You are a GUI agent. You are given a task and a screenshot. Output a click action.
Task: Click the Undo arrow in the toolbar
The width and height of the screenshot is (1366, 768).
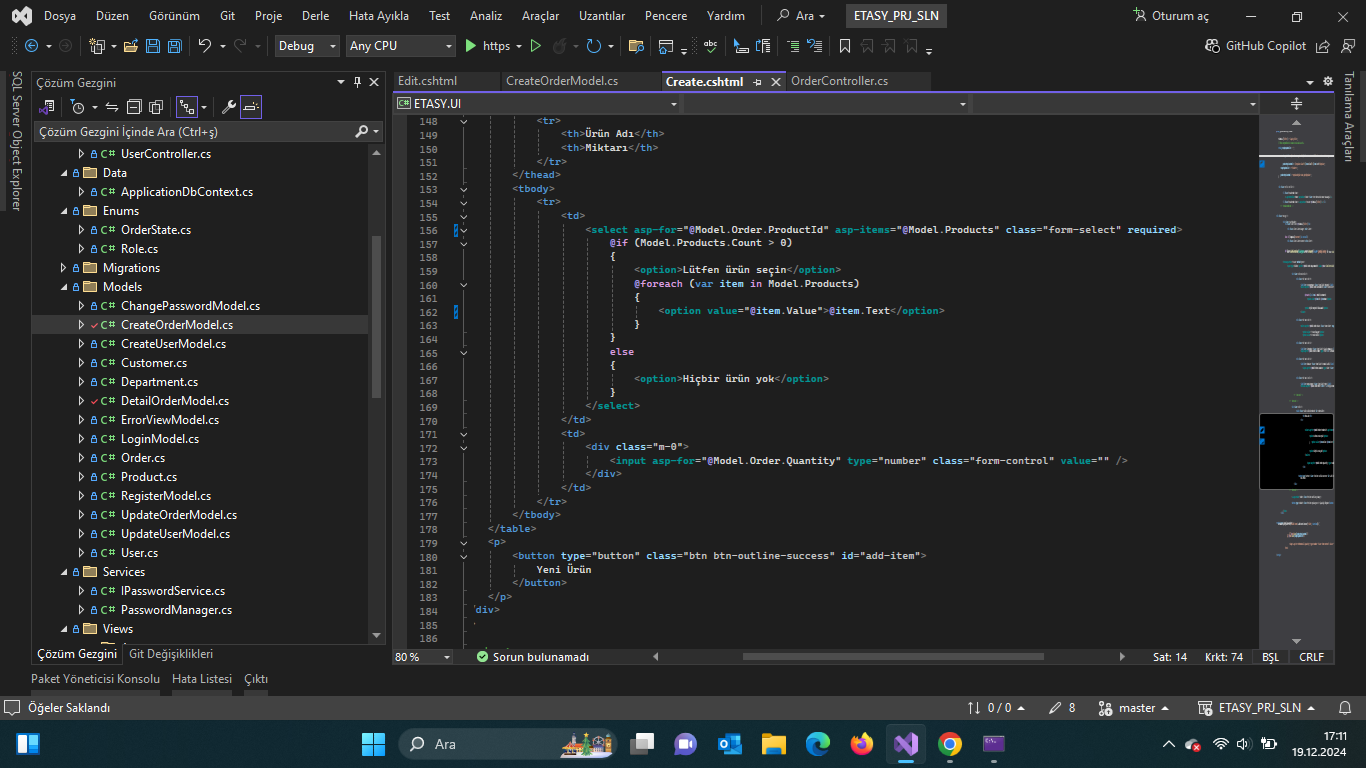[205, 46]
